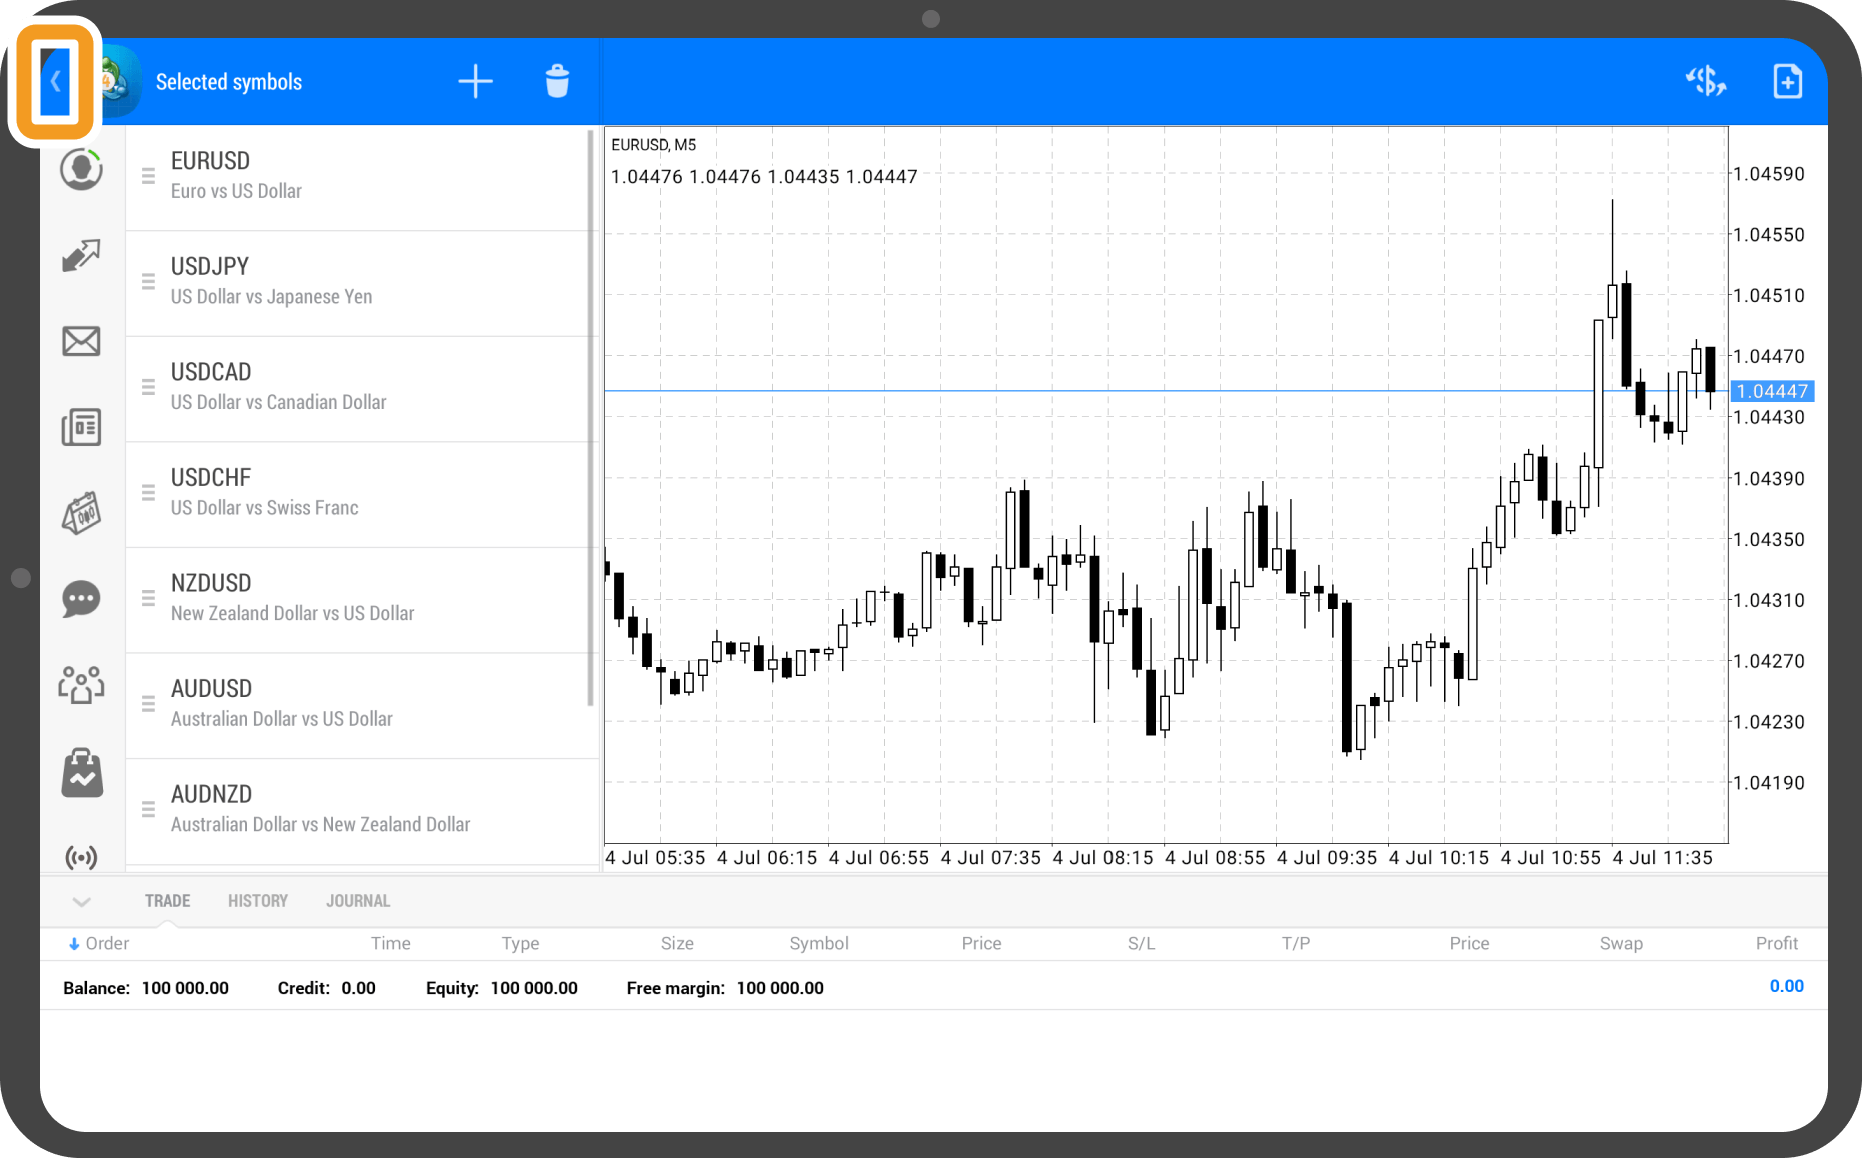Collapse the sidebar with the back chevron
Screen dimensions: 1862x1158
coord(55,82)
